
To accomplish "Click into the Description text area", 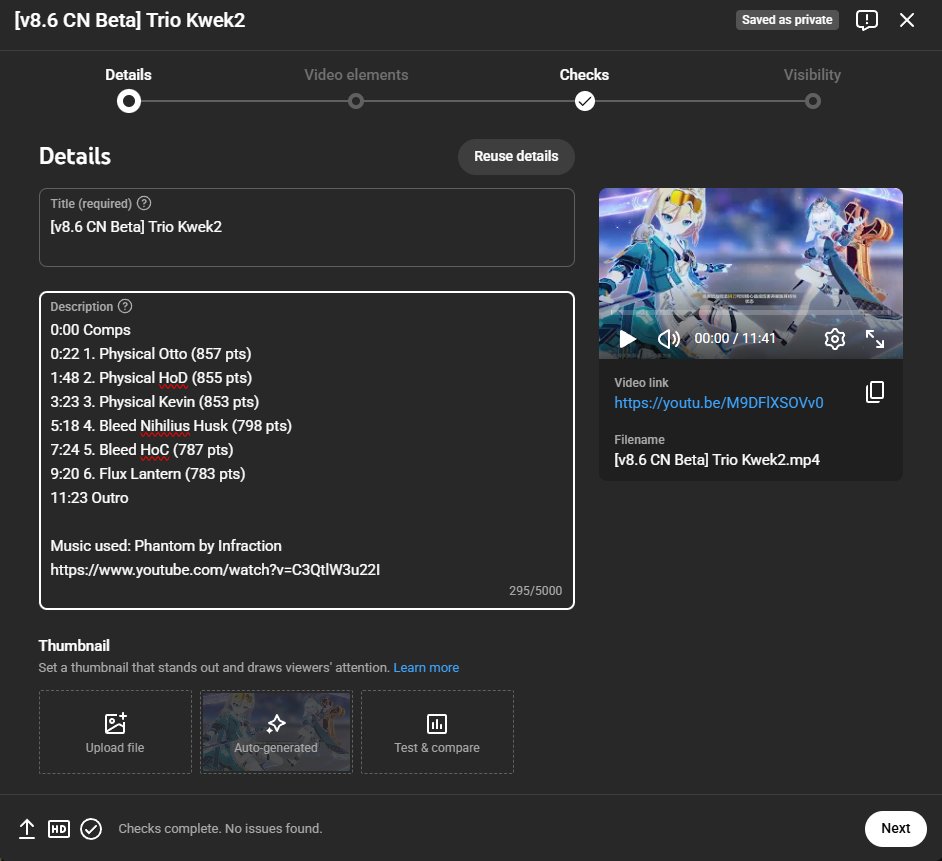I will click(x=307, y=451).
